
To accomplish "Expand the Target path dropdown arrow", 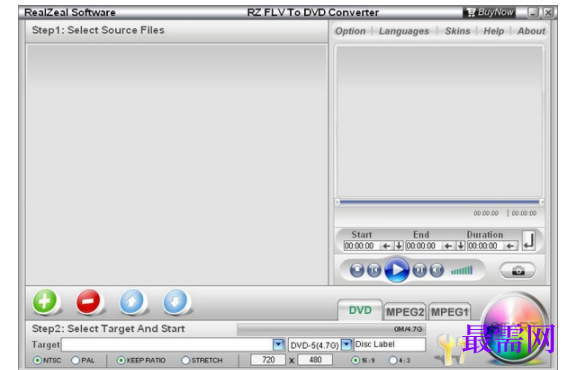I will tap(278, 344).
